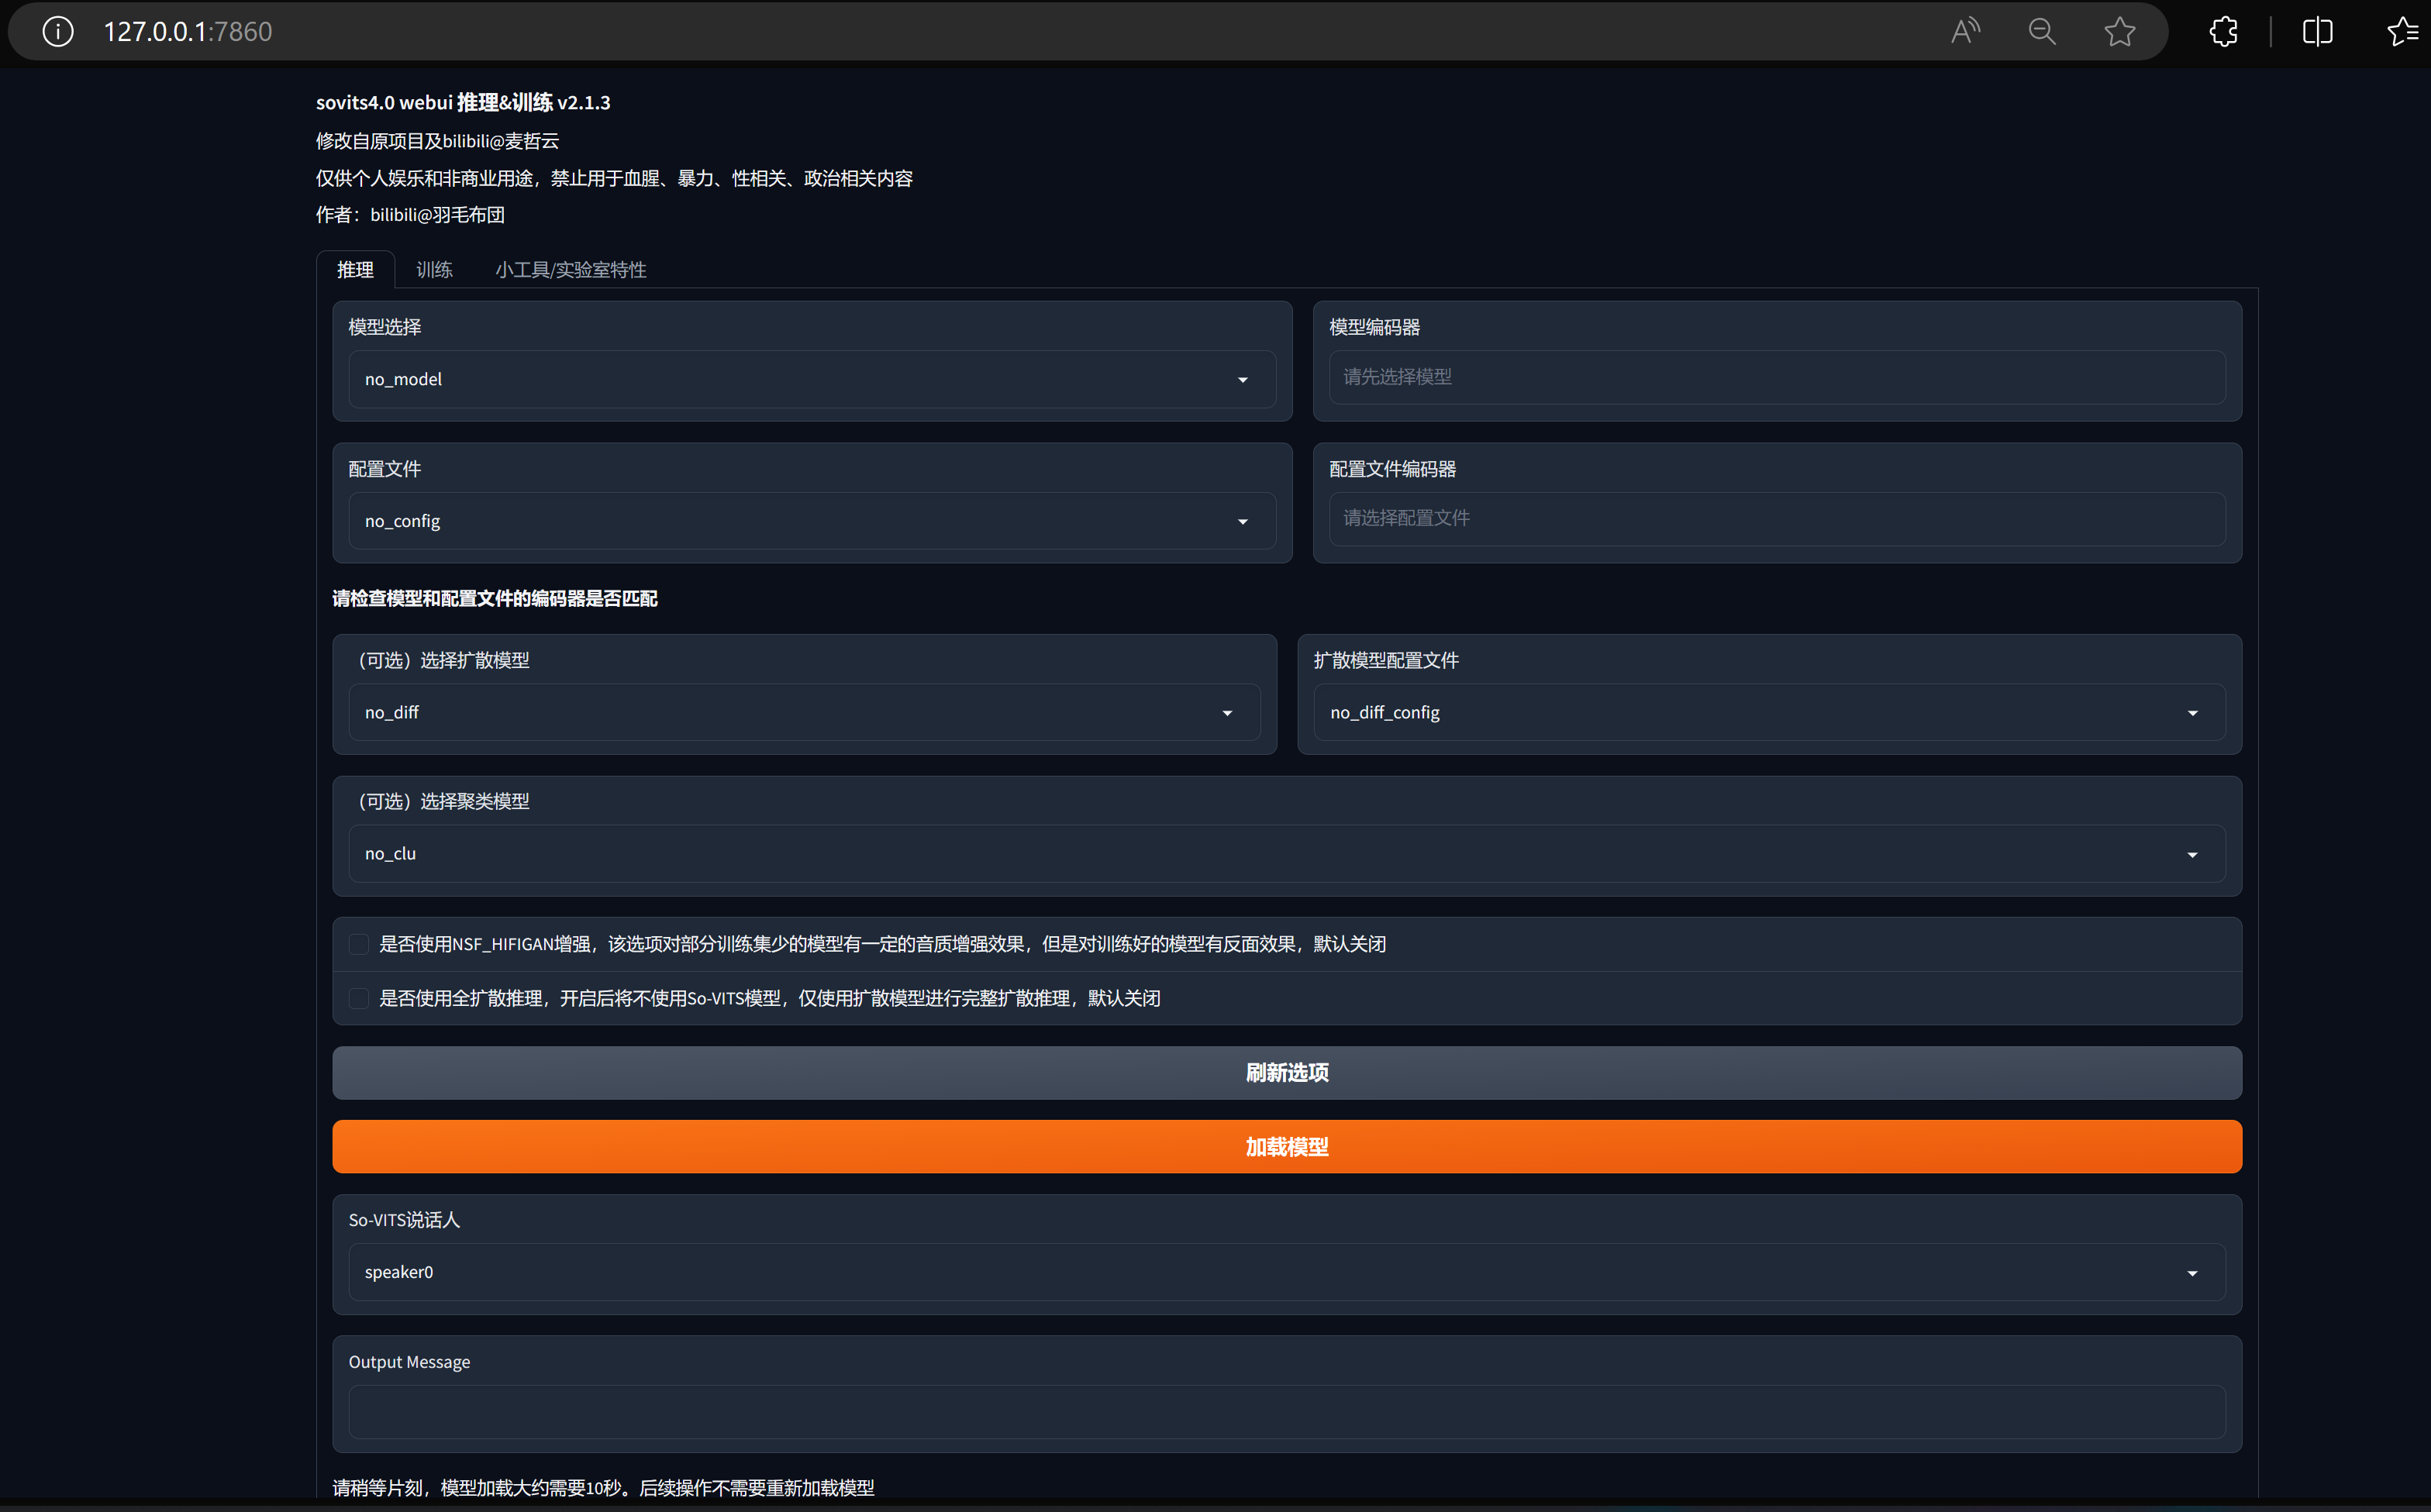Expand the no_clu cluster model dropdown

pyautogui.click(x=1286, y=853)
